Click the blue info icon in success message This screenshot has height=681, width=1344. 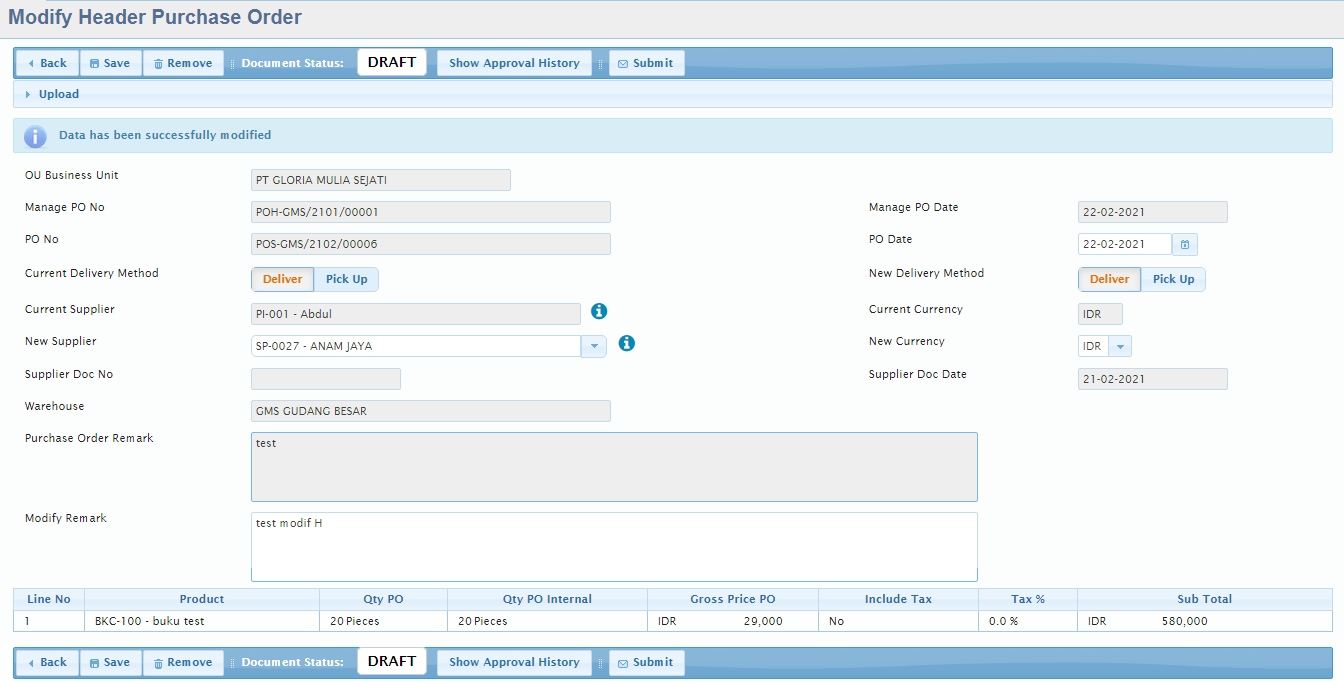[35, 137]
